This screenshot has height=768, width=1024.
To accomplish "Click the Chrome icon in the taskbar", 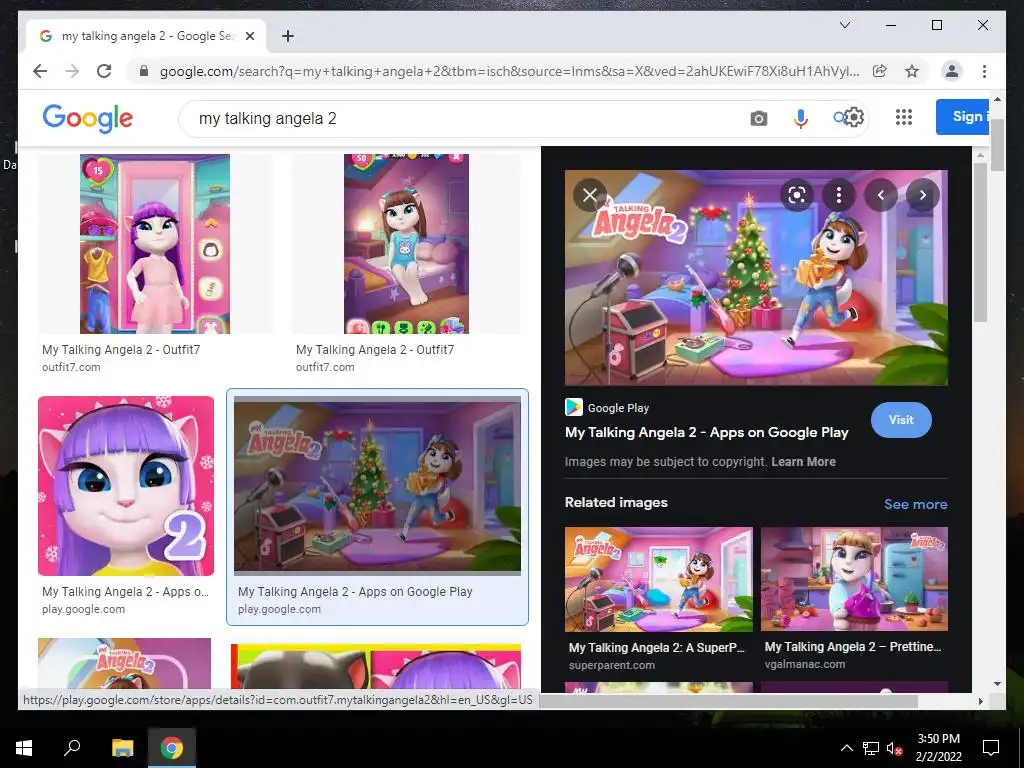I will pyautogui.click(x=172, y=748).
